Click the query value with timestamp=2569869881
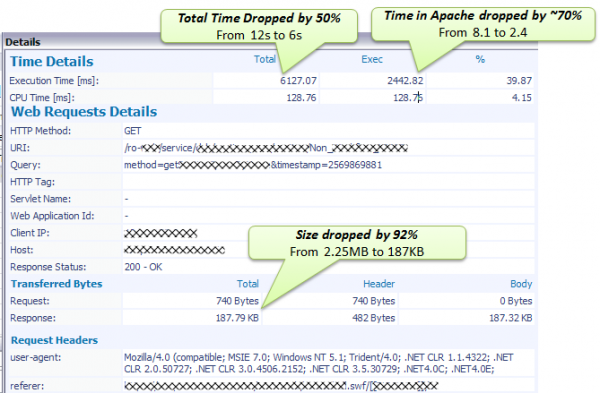 coord(253,165)
